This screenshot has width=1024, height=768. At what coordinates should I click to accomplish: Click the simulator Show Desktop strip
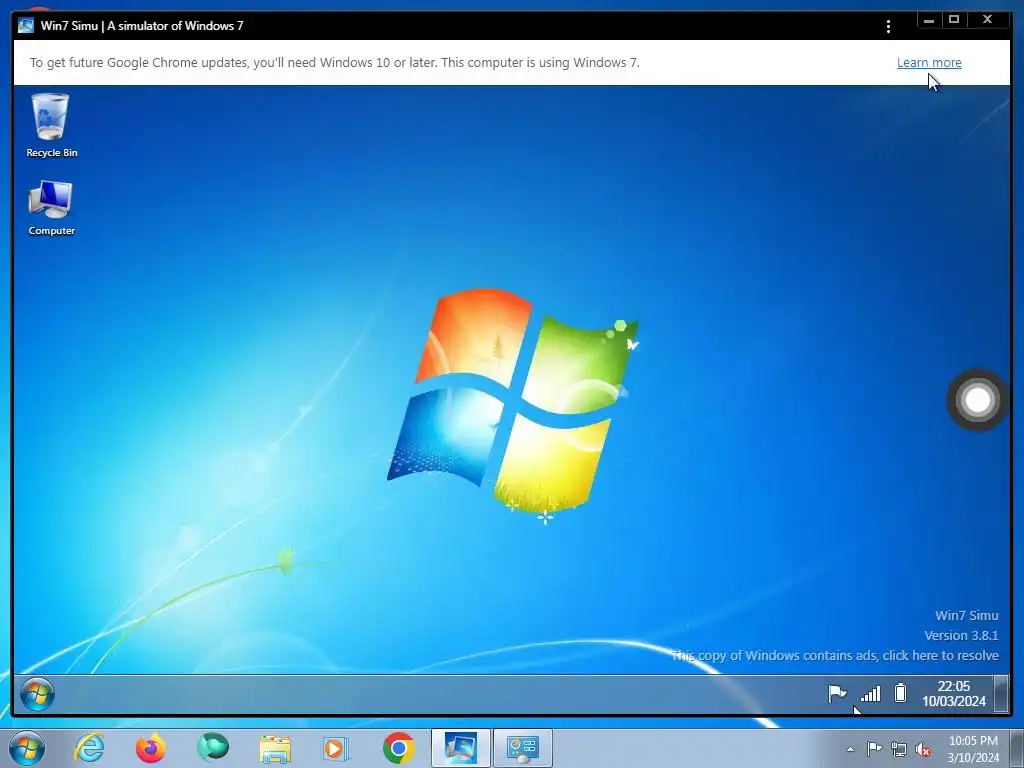tap(1000, 694)
